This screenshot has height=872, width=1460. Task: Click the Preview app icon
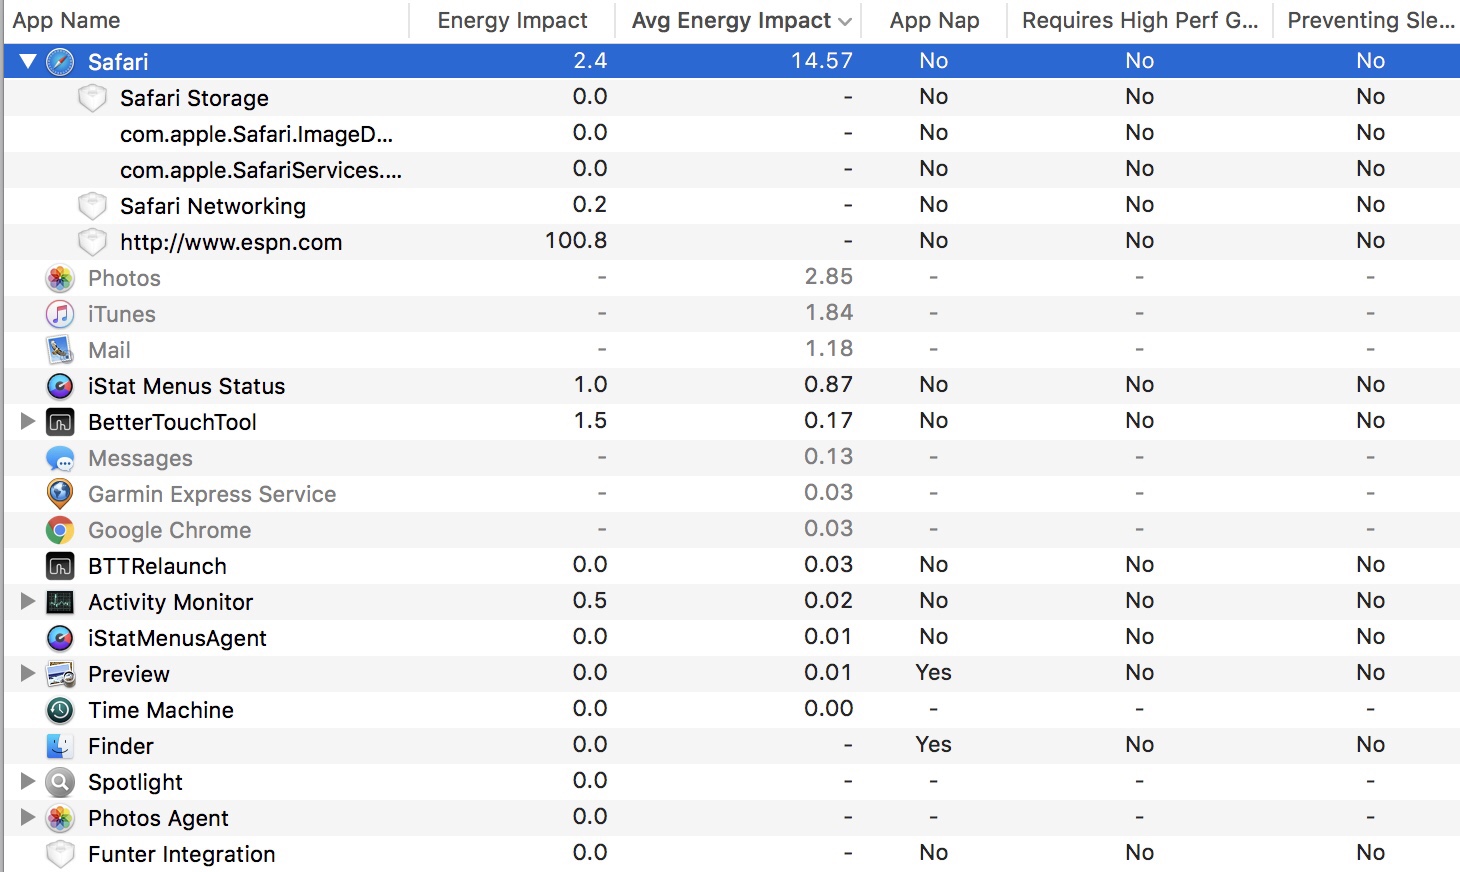pyautogui.click(x=60, y=674)
